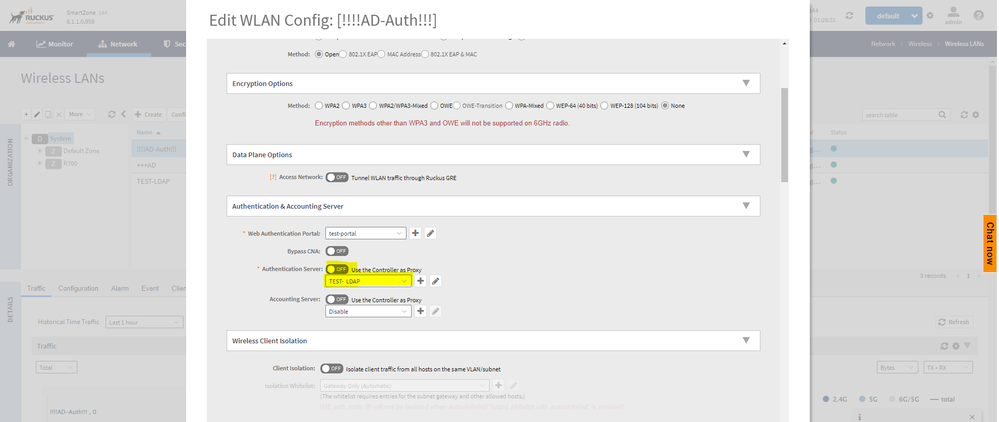999x422 pixels.
Task: Add a new Web Authentication Portal
Action: pos(416,233)
